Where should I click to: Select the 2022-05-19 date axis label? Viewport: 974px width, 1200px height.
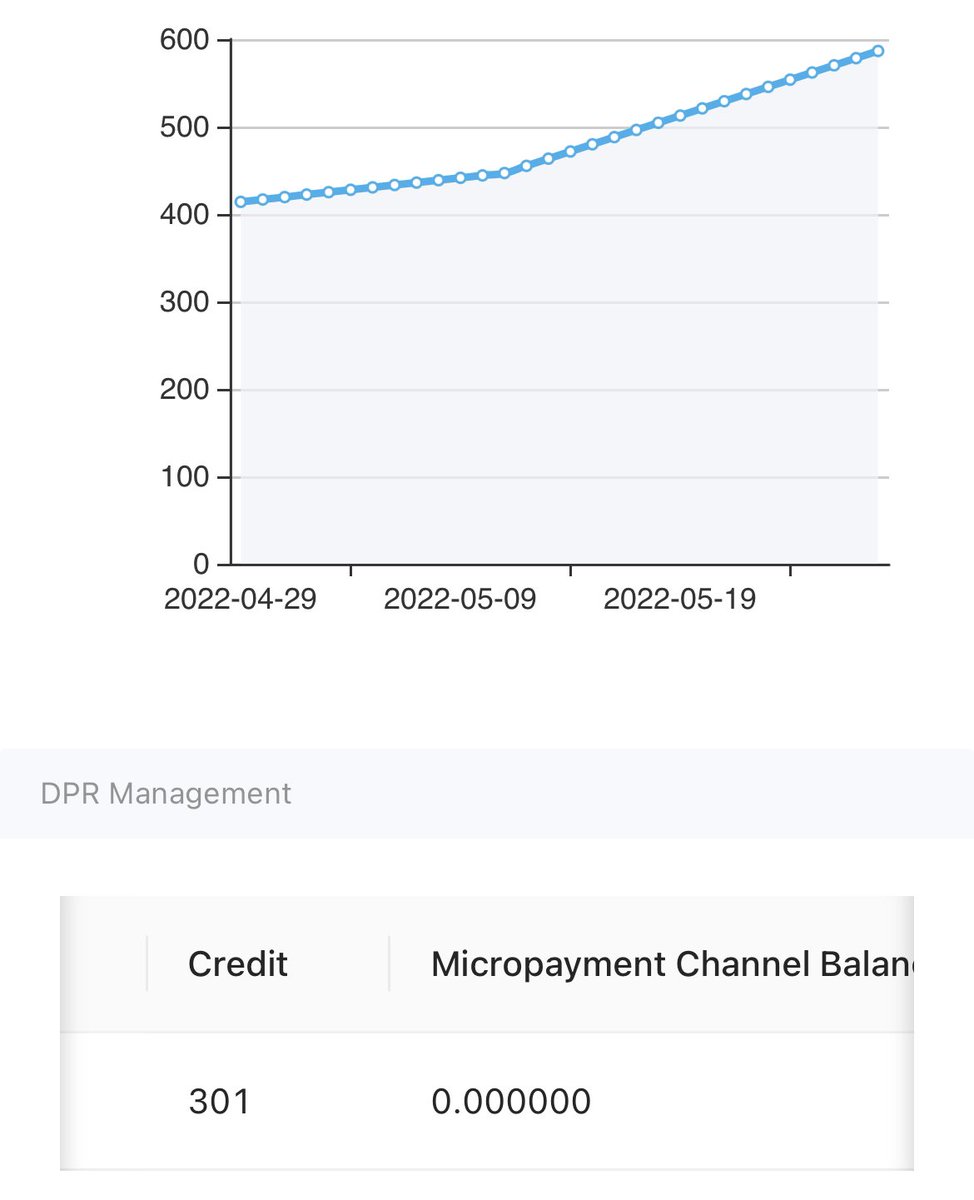(680, 599)
